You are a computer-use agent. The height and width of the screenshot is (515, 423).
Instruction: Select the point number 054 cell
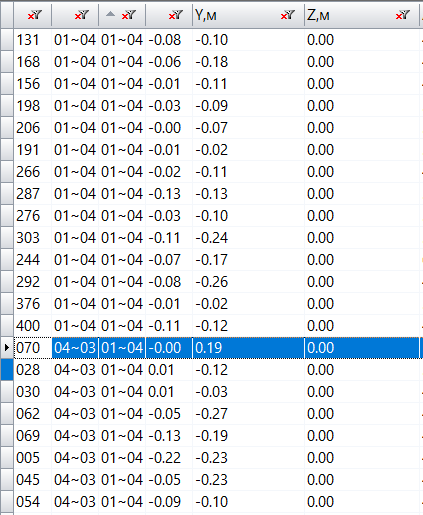pos(33,502)
